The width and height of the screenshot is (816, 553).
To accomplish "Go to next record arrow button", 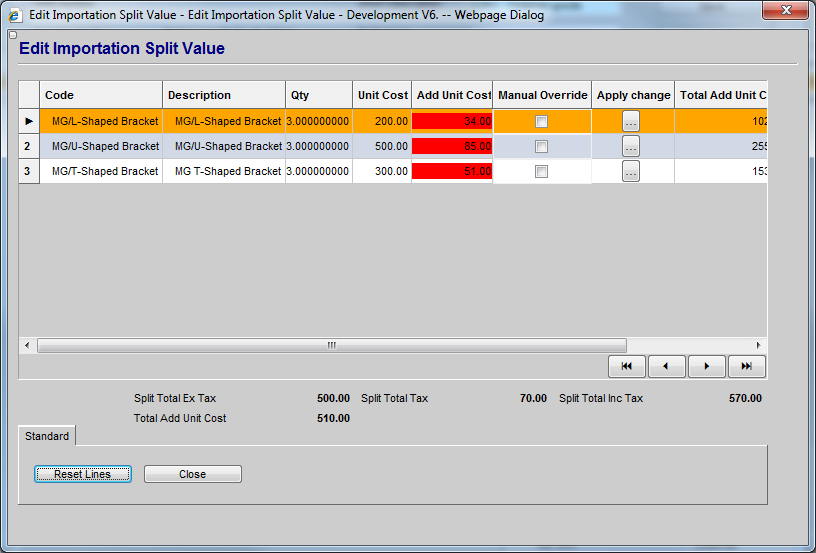I will [707, 366].
